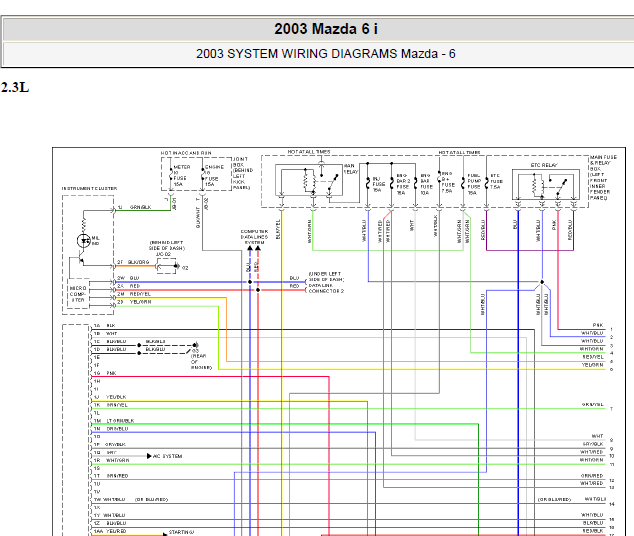The height and width of the screenshot is (536, 634).
Task: Click the 'ETC RELAY' label
Action: click(x=544, y=165)
